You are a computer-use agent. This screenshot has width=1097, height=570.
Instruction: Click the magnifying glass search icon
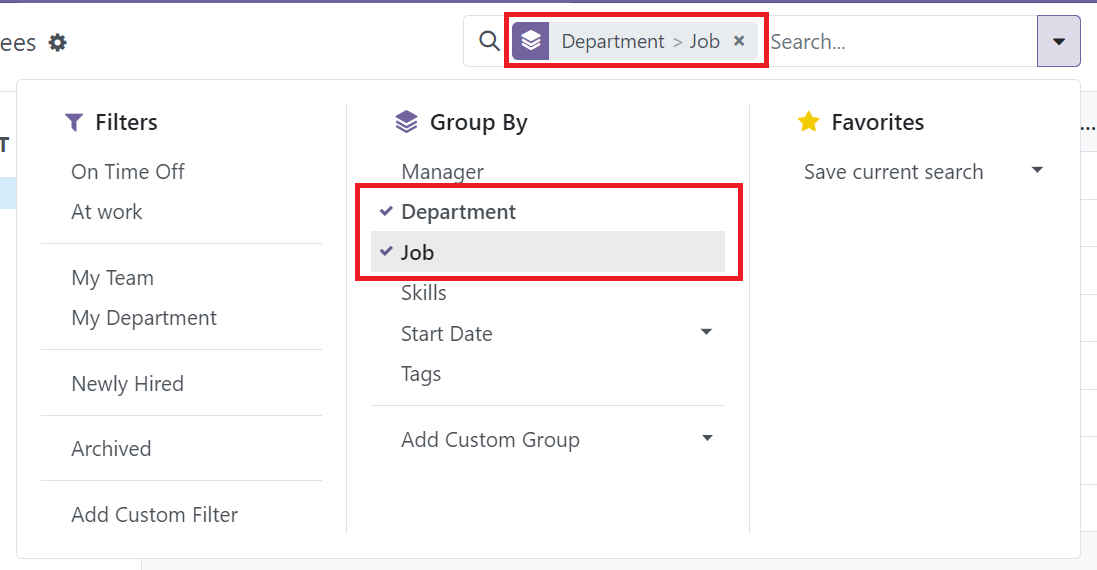click(489, 41)
